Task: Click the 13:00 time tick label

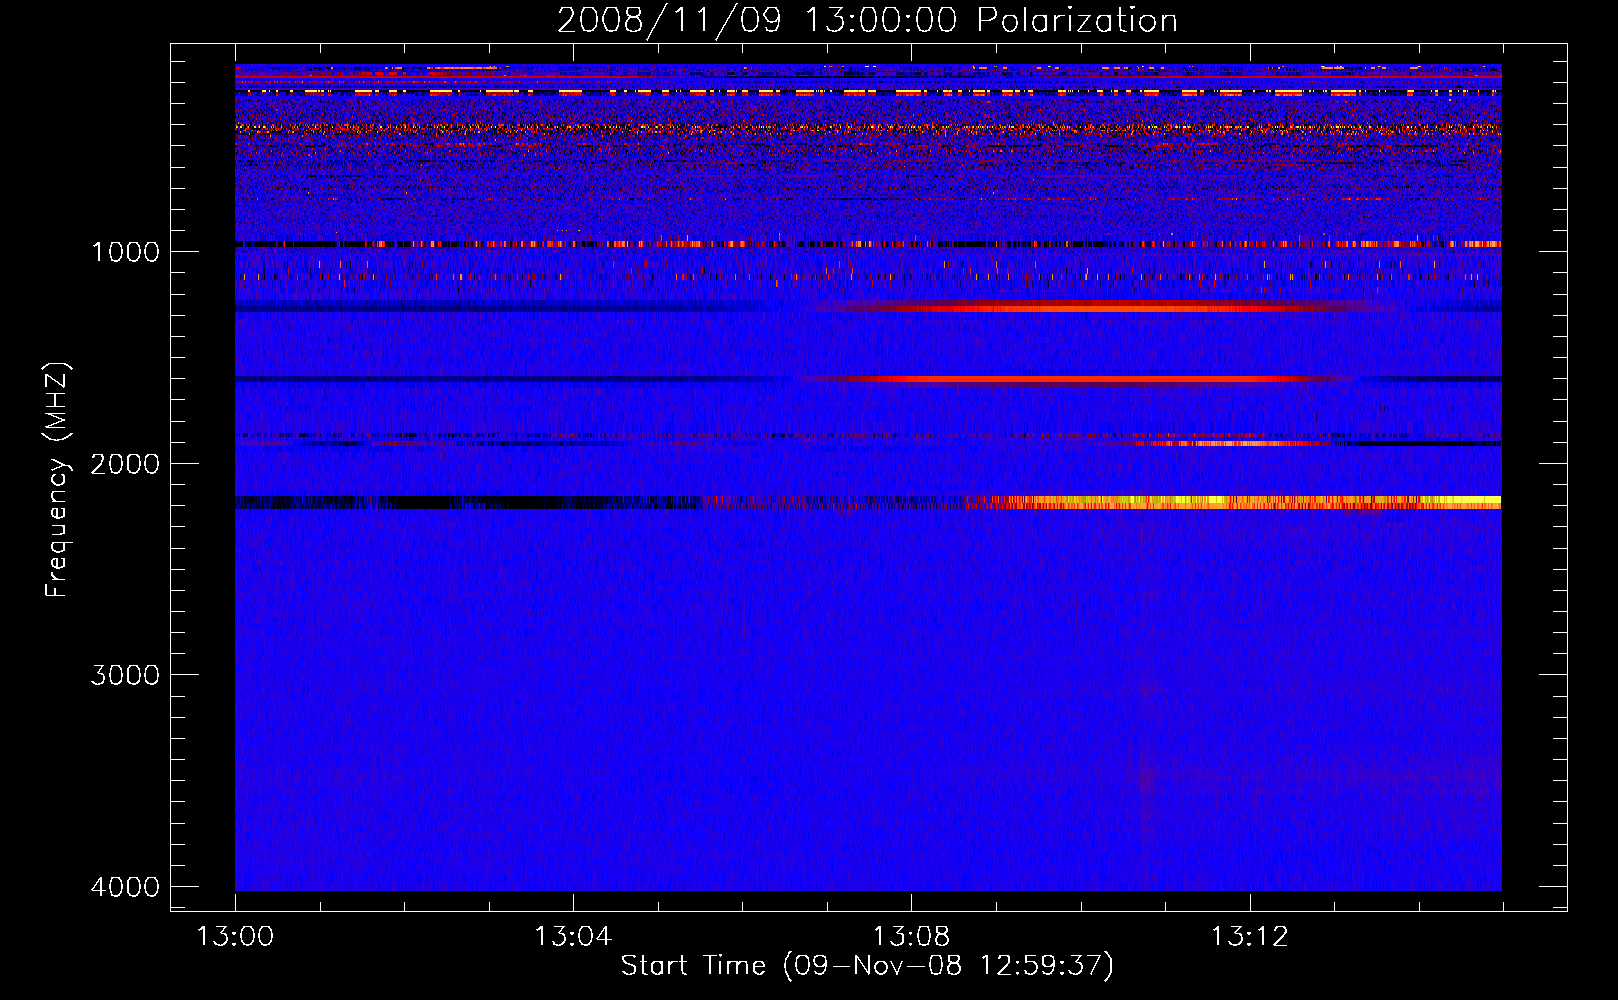Action: click(235, 937)
